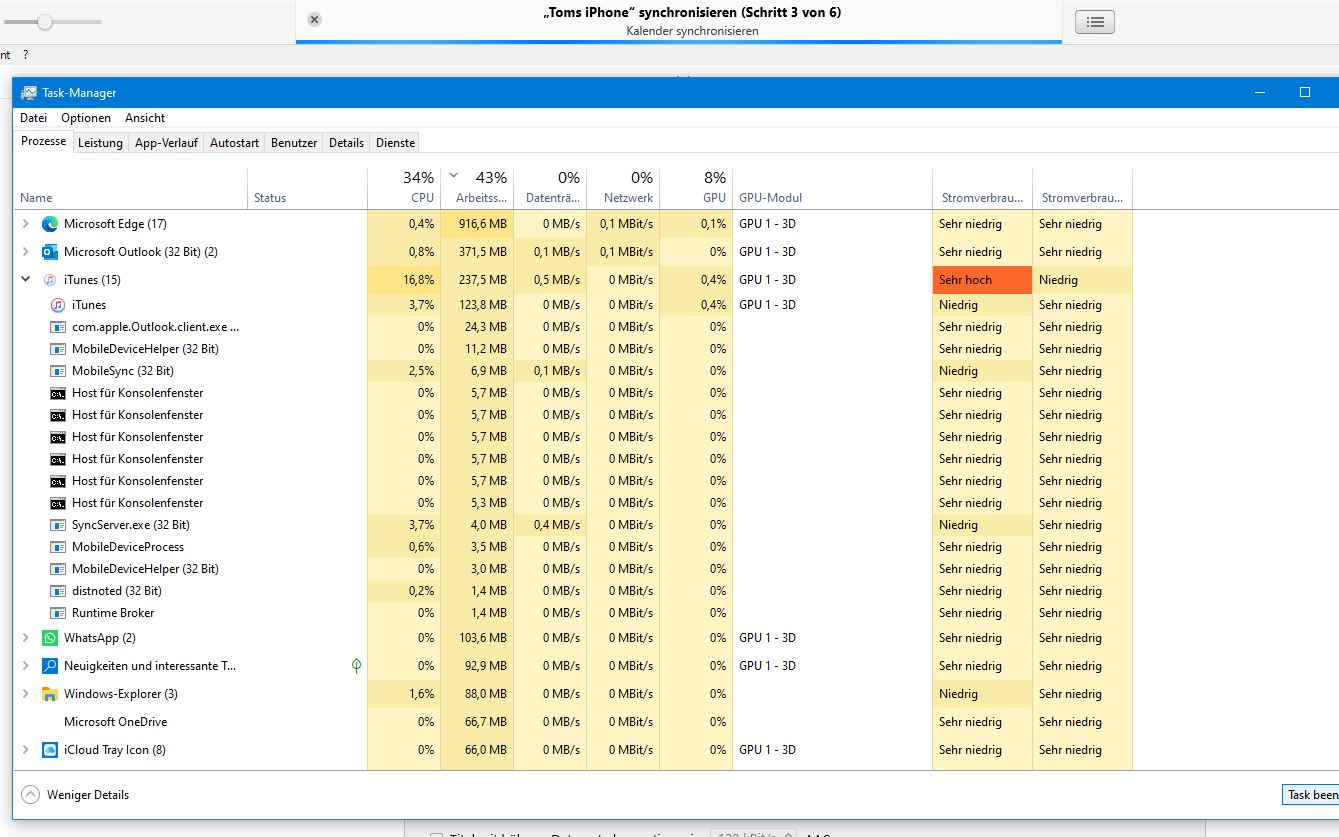Click the distnoted (32 Bit) icon
Screen dimensions: 1339x837
pos(58,591)
